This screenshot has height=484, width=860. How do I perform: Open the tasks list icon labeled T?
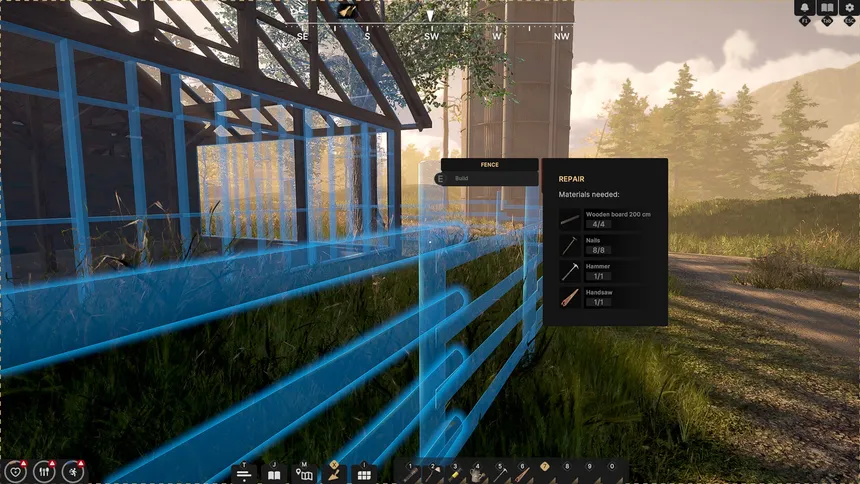(x=244, y=473)
